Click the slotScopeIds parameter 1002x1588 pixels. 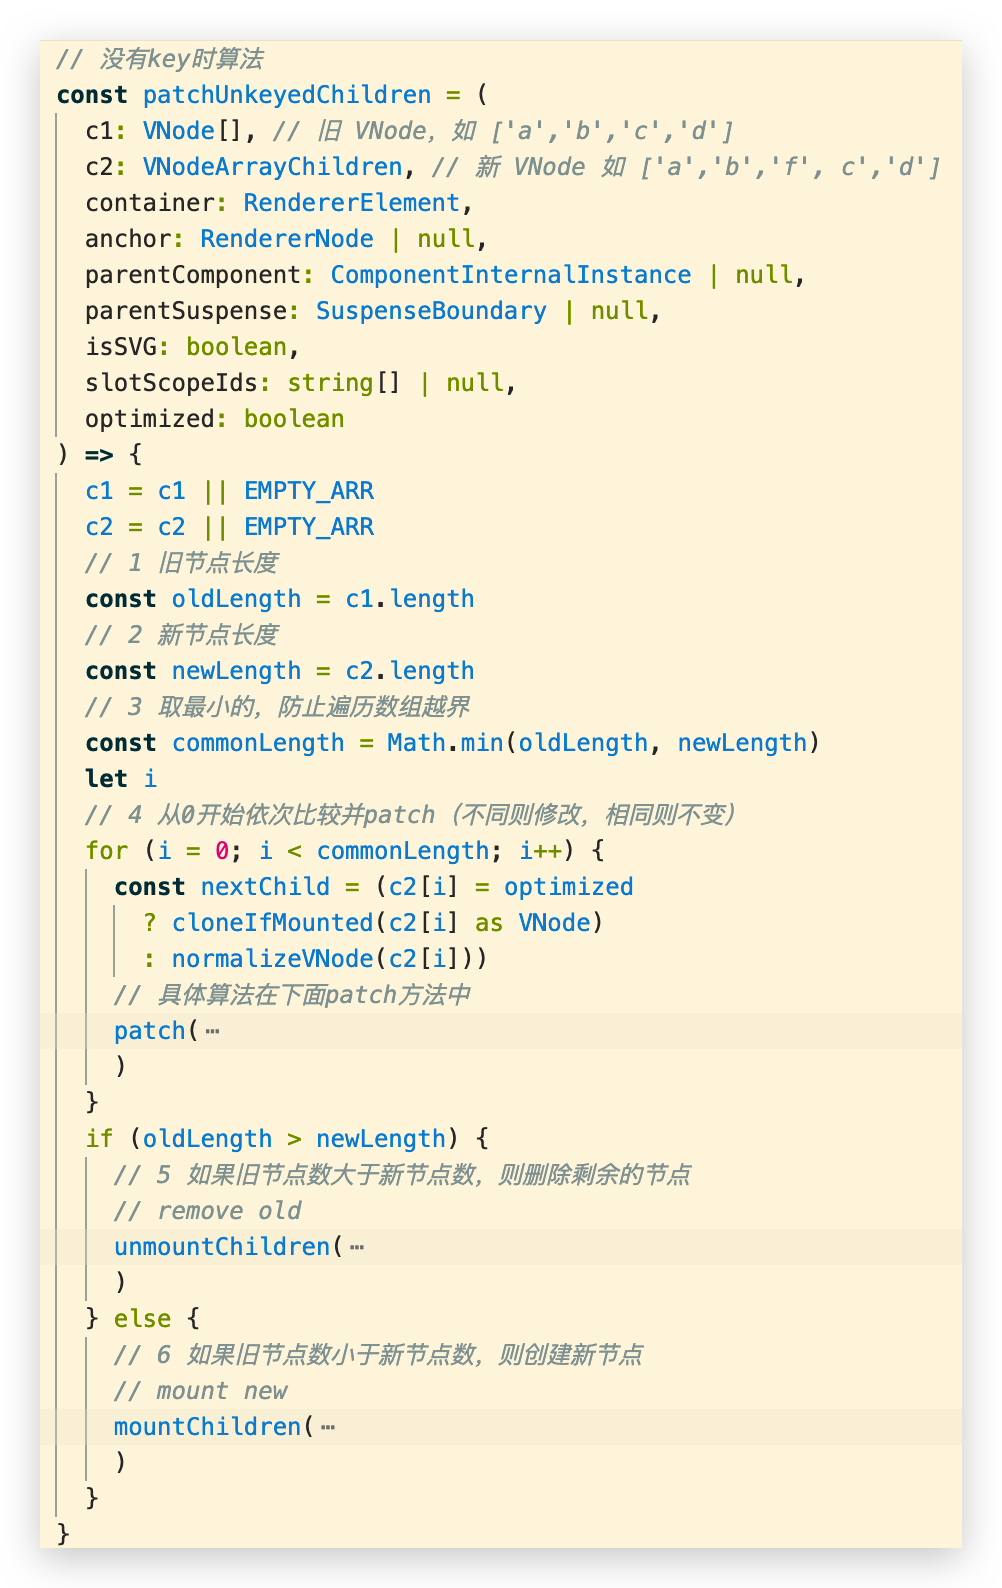coord(171,383)
